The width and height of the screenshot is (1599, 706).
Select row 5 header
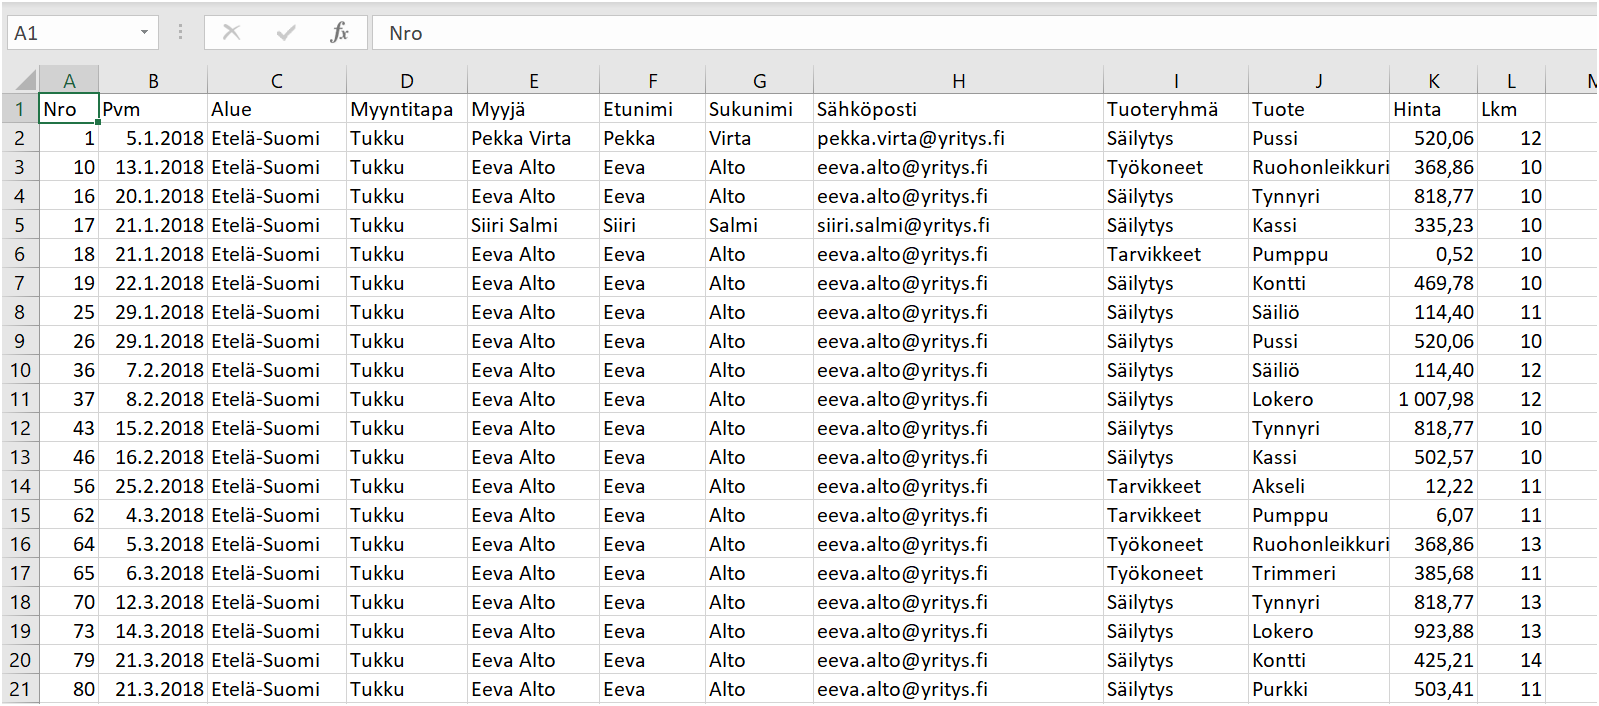[x=20, y=225]
